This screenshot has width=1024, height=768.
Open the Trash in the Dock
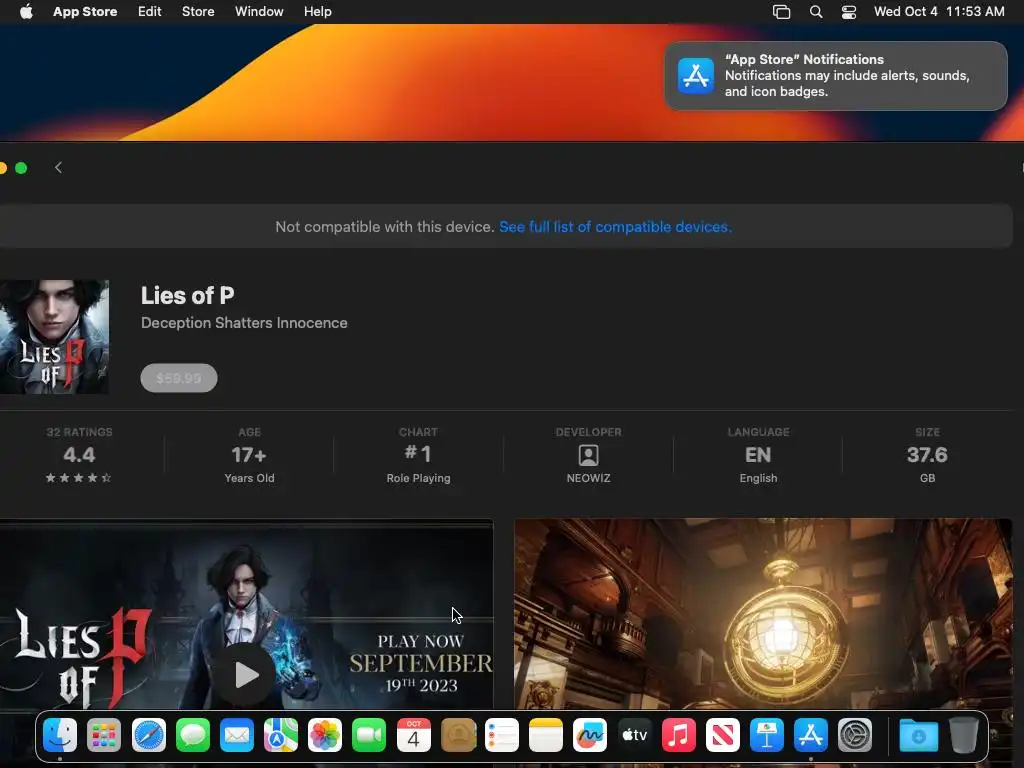pyautogui.click(x=963, y=735)
